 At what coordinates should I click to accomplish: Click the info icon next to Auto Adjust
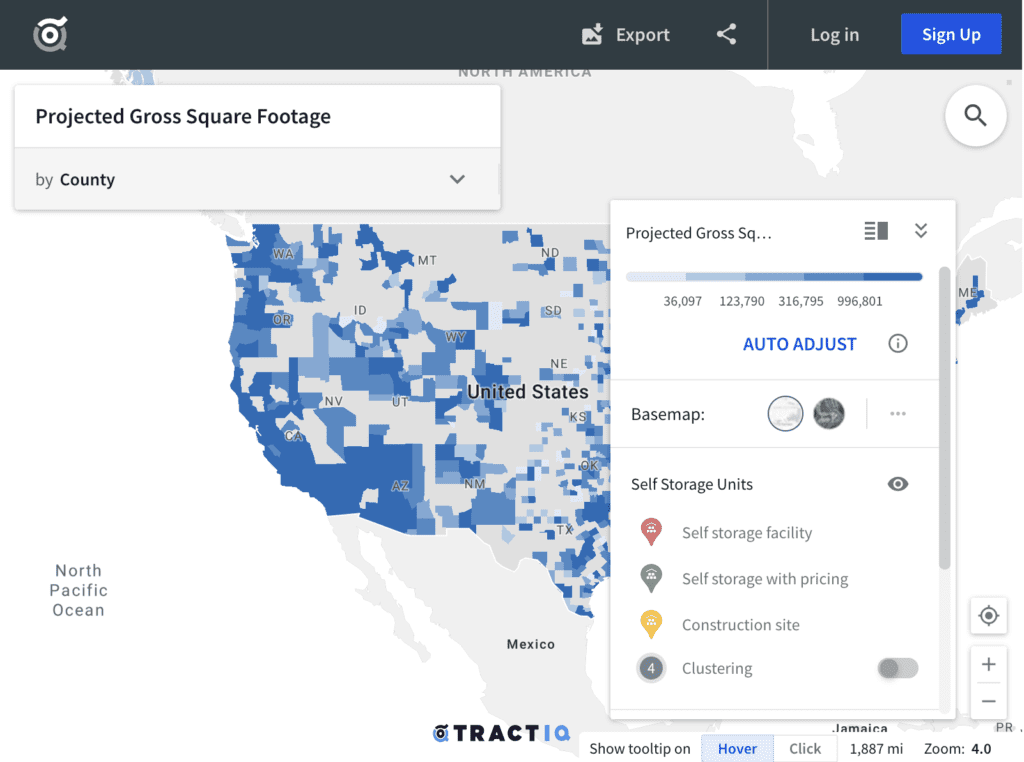(897, 343)
